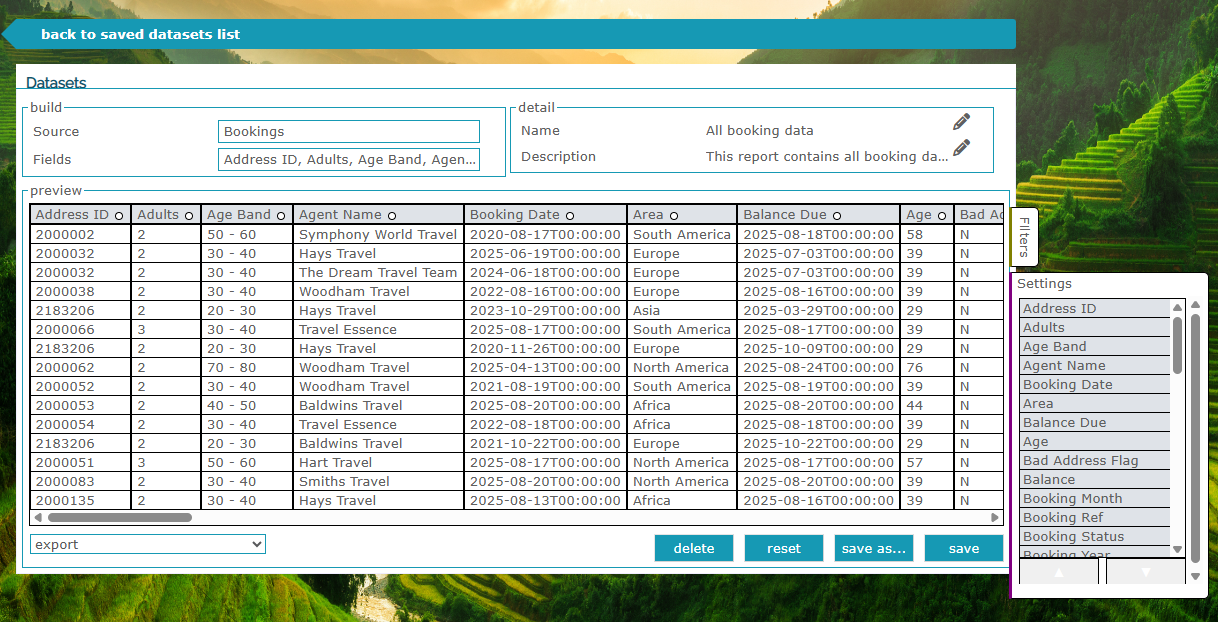Click the circle icon in Agent Name header

392,215
